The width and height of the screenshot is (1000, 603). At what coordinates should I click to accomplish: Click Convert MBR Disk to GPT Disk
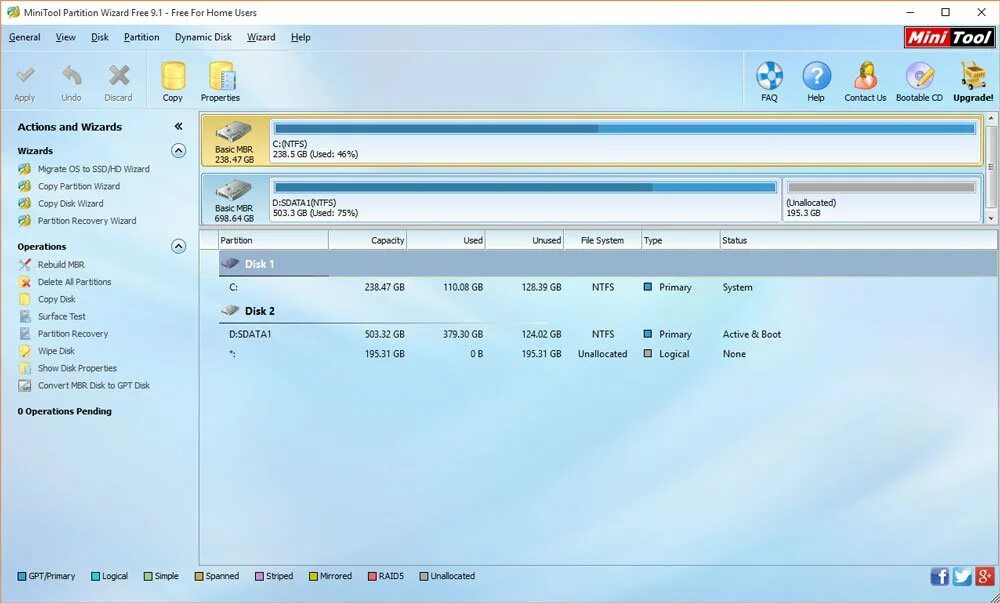click(x=94, y=385)
